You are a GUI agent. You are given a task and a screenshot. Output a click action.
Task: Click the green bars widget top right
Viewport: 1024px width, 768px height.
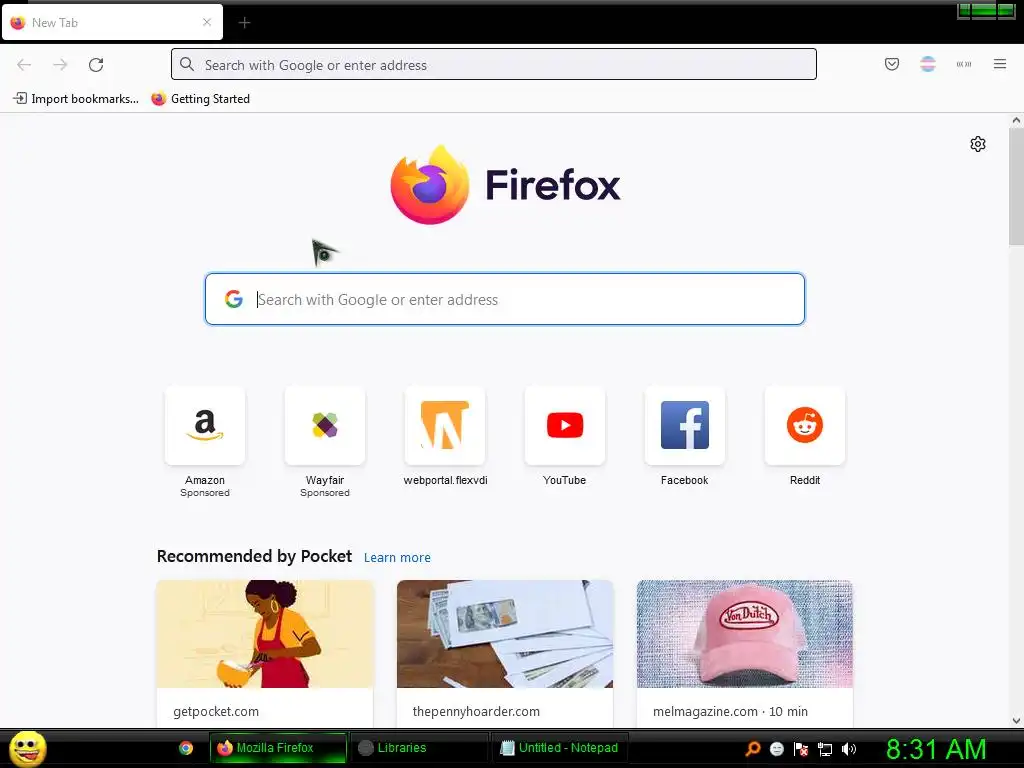[985, 10]
